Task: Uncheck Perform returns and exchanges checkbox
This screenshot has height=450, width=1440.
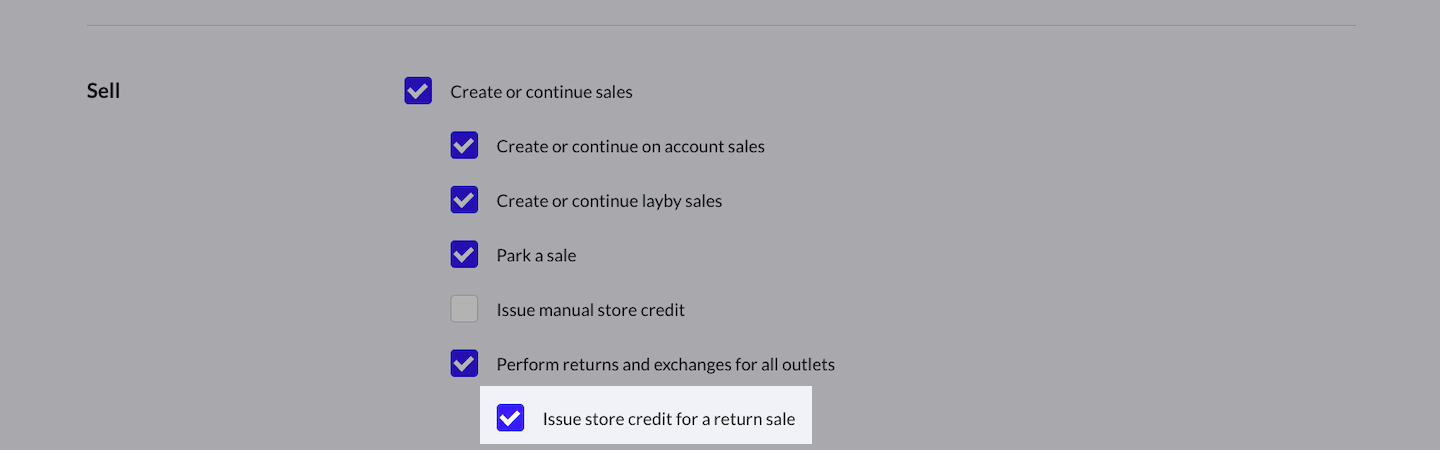Action: pyautogui.click(x=464, y=364)
